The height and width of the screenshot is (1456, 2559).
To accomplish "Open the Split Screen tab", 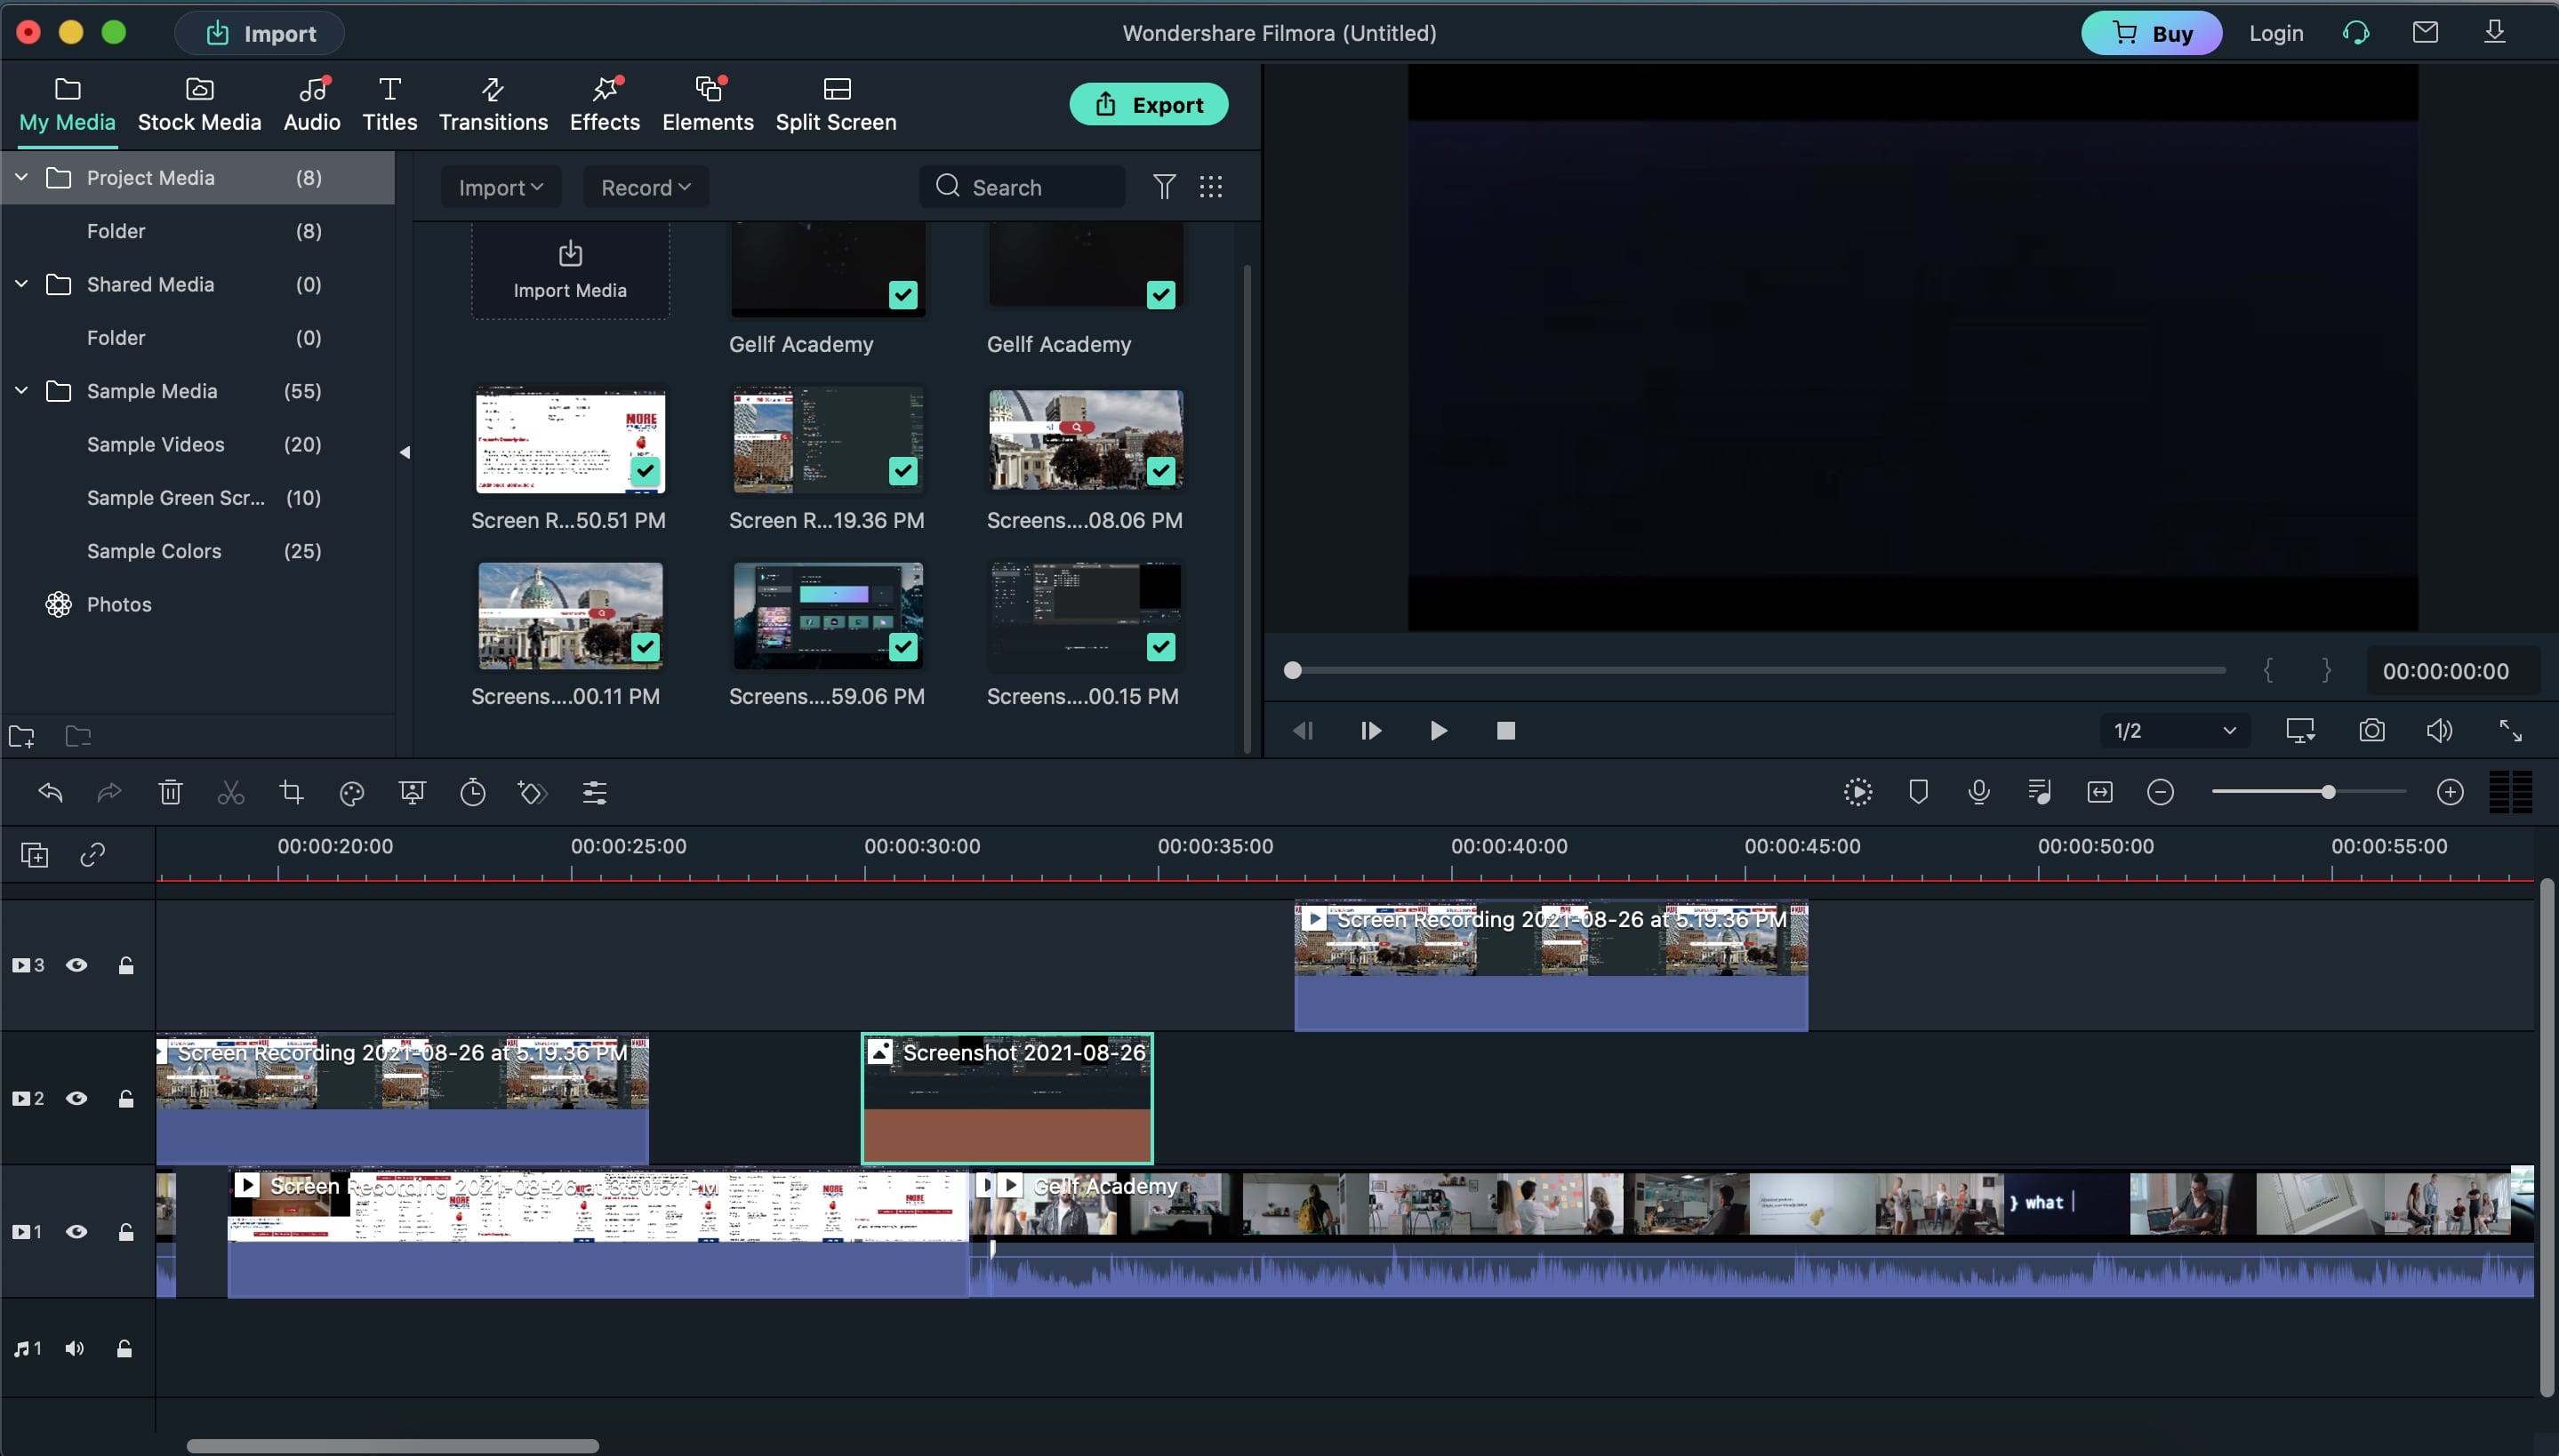I will (835, 104).
